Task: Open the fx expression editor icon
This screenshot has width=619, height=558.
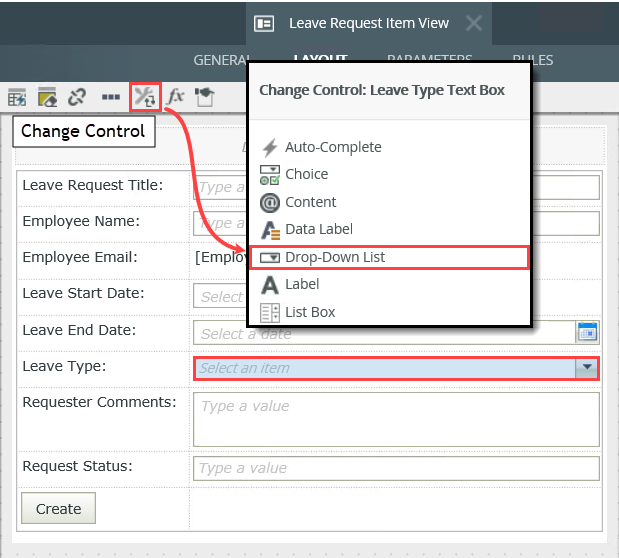Action: coord(175,97)
